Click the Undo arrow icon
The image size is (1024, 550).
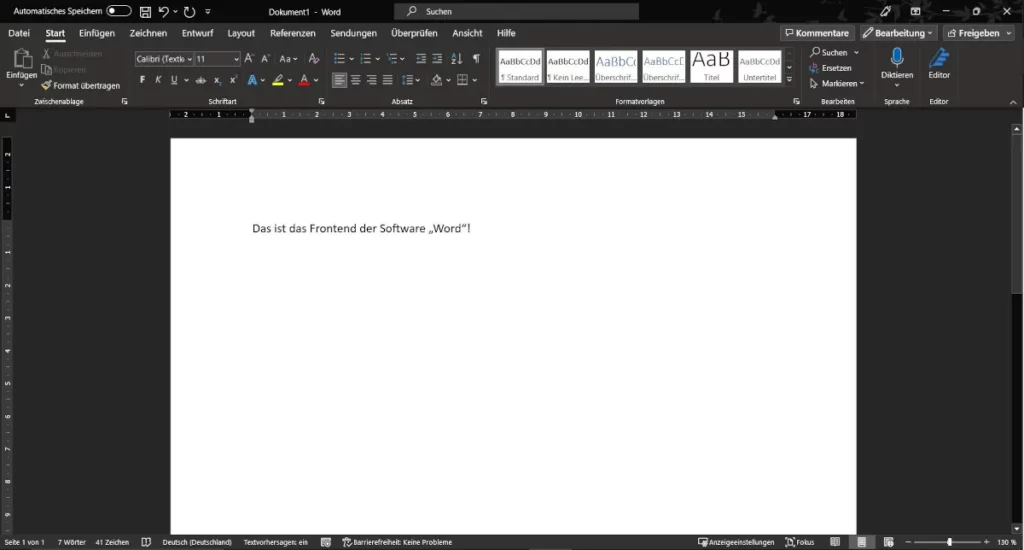tap(163, 12)
